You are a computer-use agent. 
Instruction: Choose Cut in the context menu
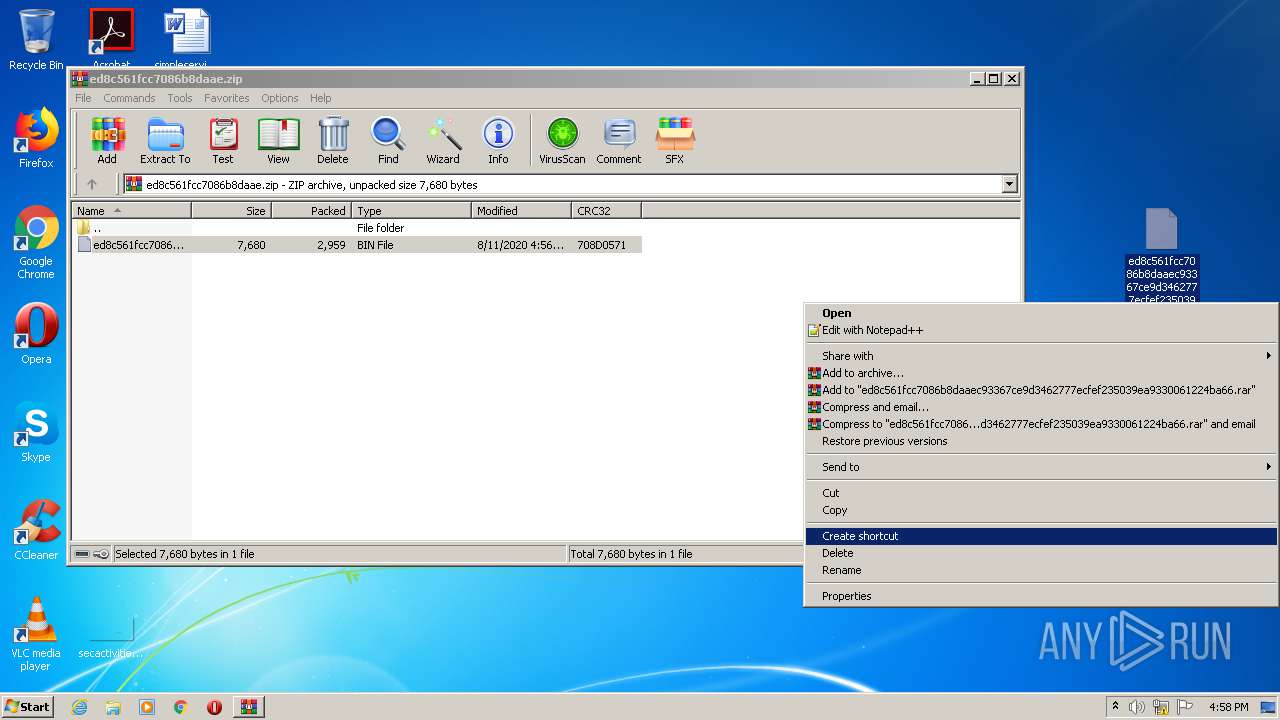click(1041, 493)
